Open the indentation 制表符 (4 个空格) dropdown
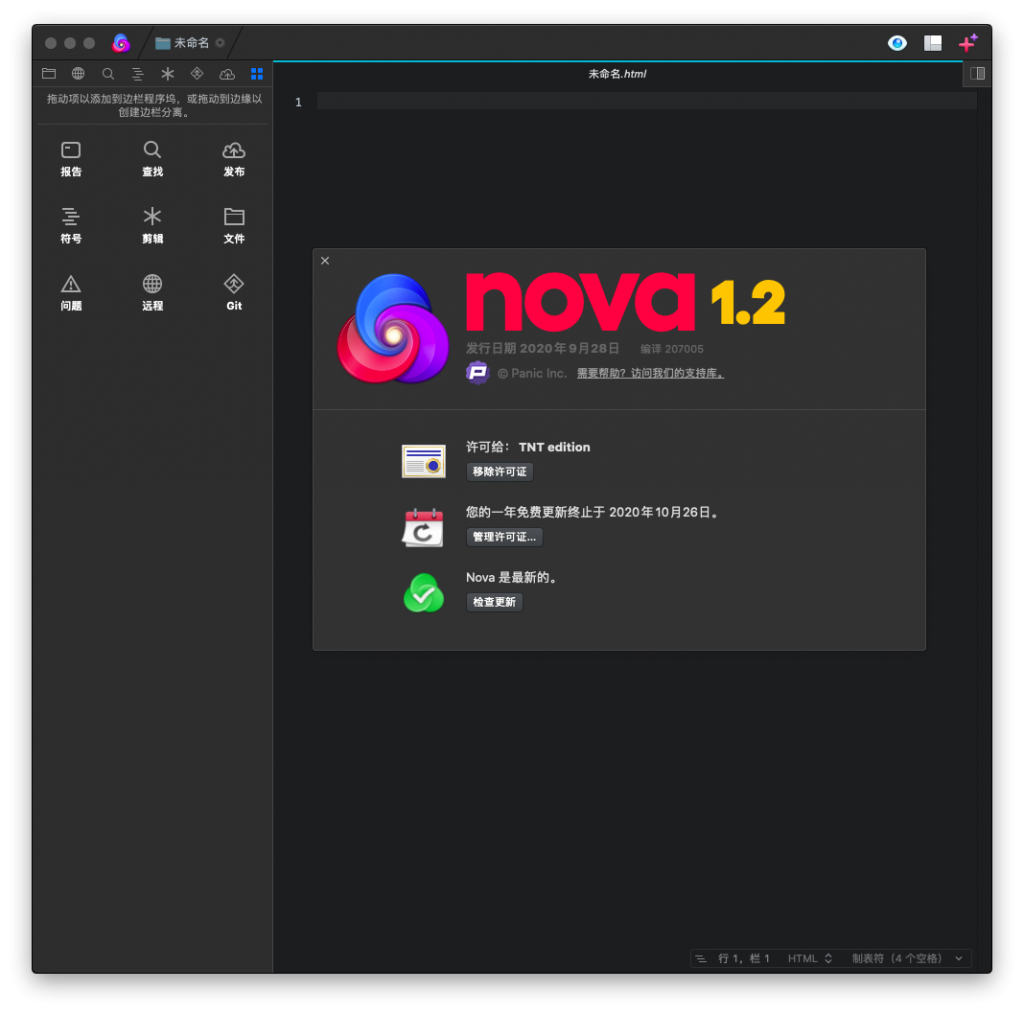This screenshot has width=1024, height=1013. pos(906,958)
